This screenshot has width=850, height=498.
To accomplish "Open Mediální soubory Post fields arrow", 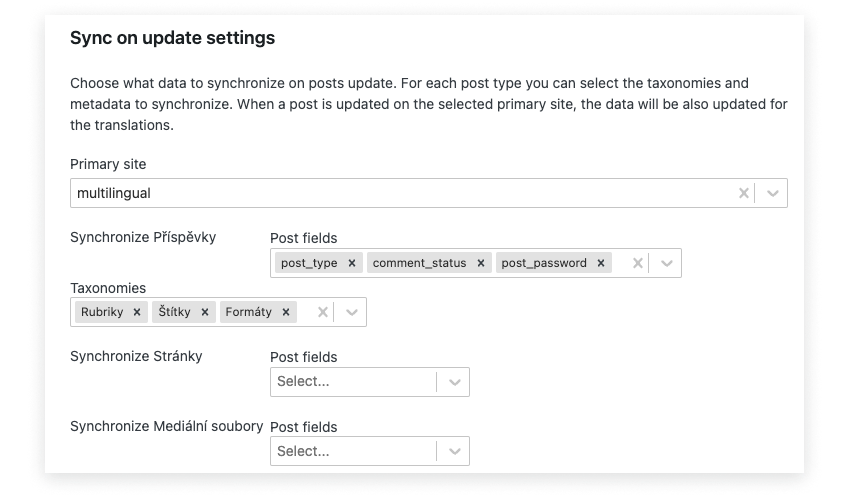I will pos(454,451).
